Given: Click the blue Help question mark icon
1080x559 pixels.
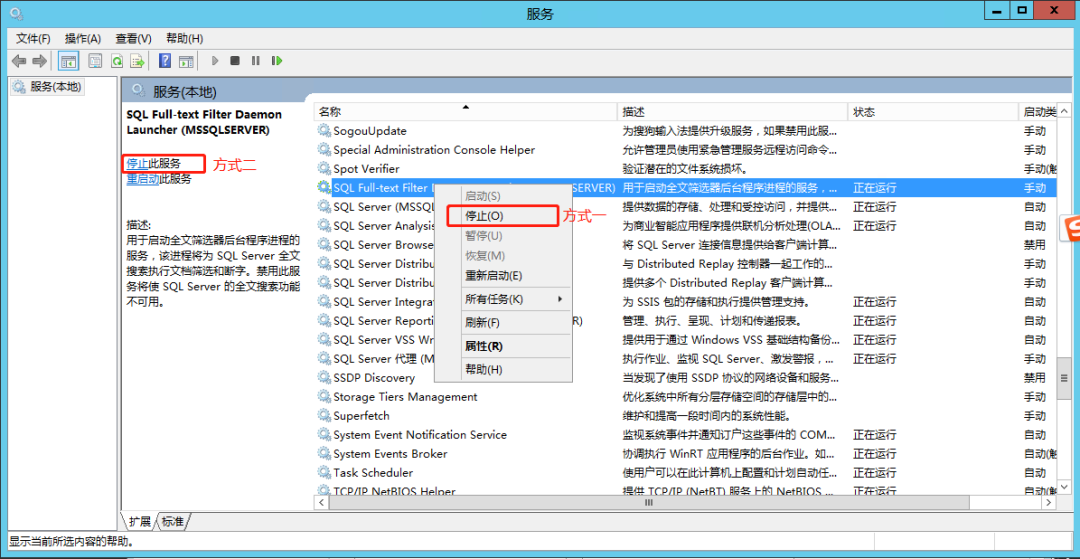Looking at the screenshot, I should [165, 61].
